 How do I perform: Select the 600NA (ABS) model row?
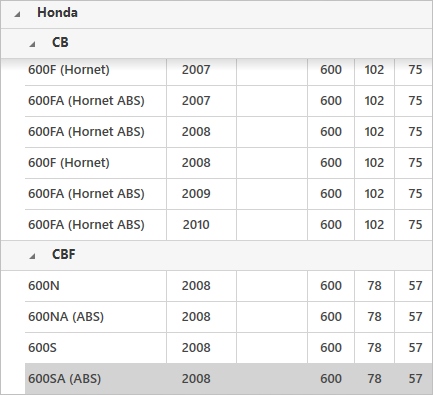(x=228, y=317)
